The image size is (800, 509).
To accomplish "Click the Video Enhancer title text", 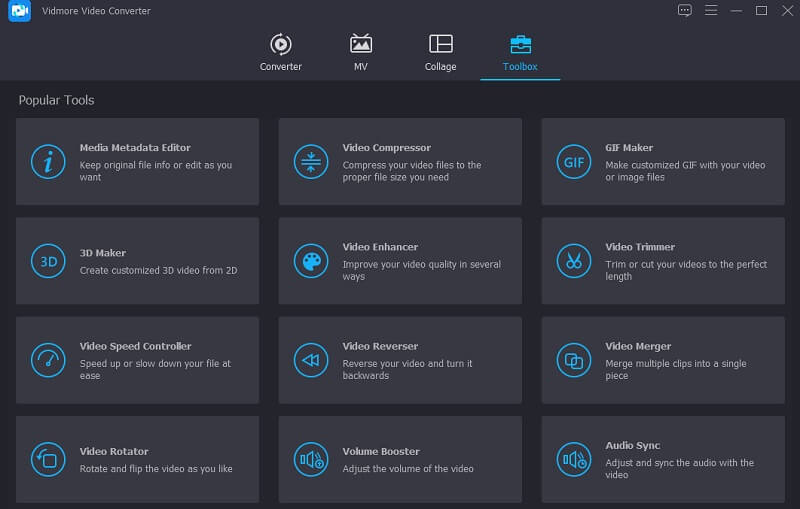I will [x=380, y=247].
